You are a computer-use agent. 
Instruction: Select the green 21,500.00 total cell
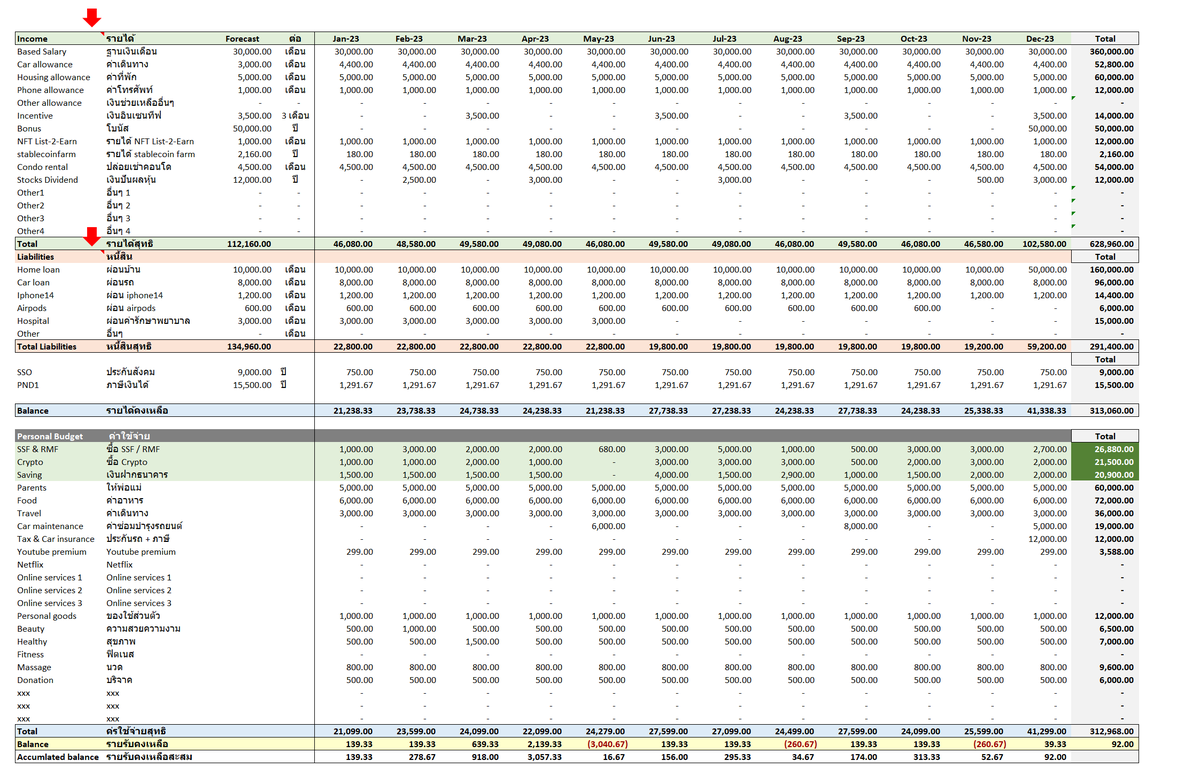click(1105, 462)
